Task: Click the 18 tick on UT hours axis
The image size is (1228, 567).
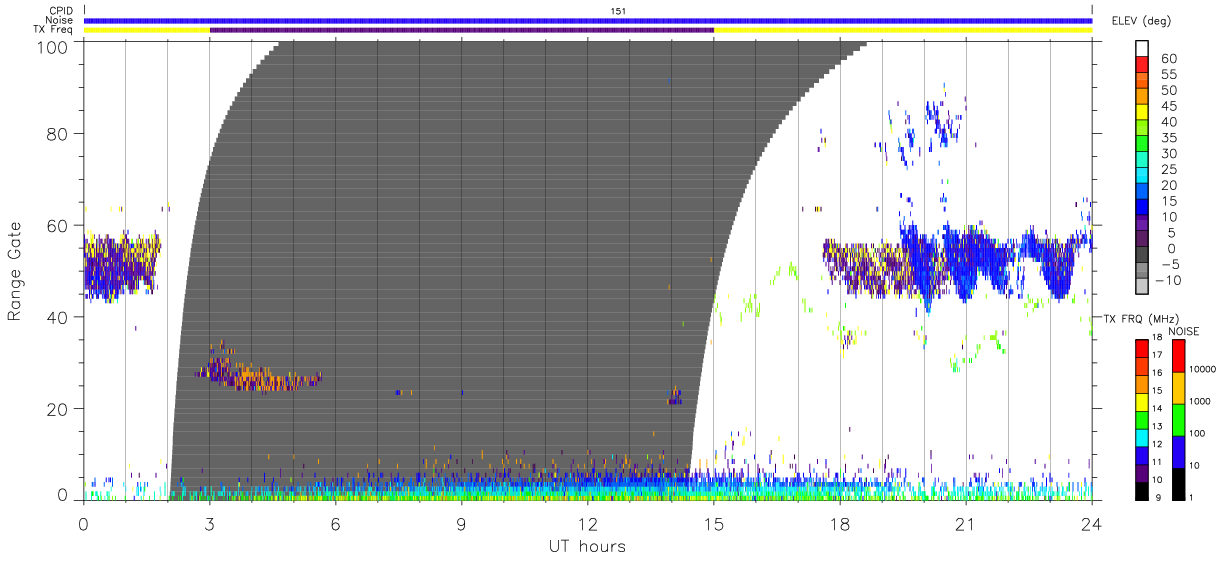Action: point(840,523)
